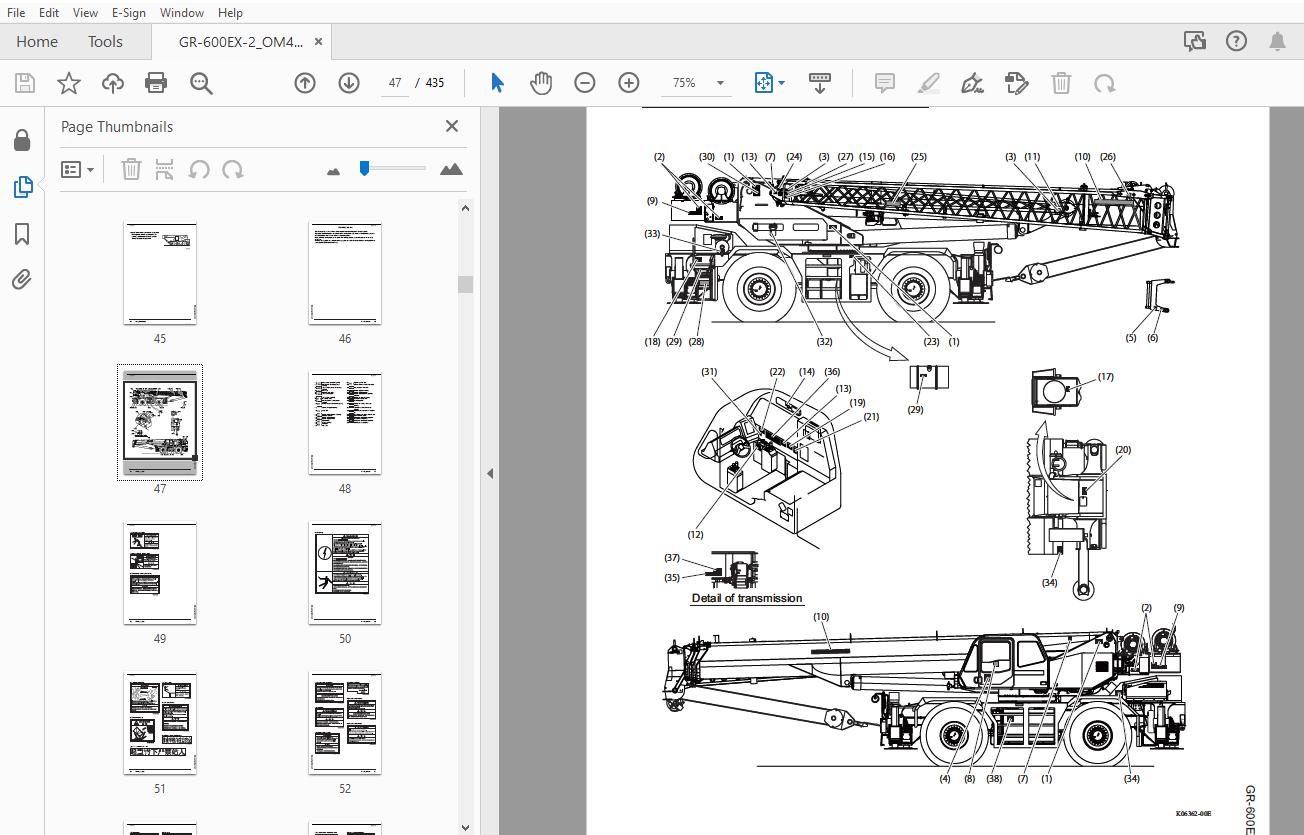Reduce thumbnail size with the small mountain icon

pyautogui.click(x=334, y=171)
